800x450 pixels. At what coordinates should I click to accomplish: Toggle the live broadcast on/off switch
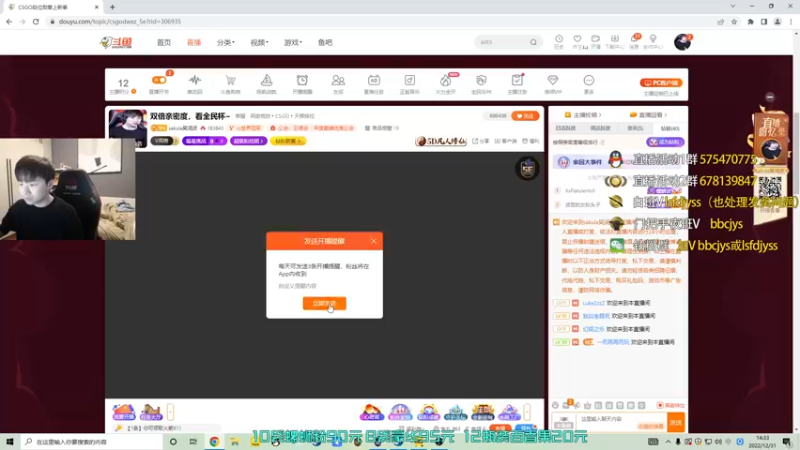tap(159, 80)
